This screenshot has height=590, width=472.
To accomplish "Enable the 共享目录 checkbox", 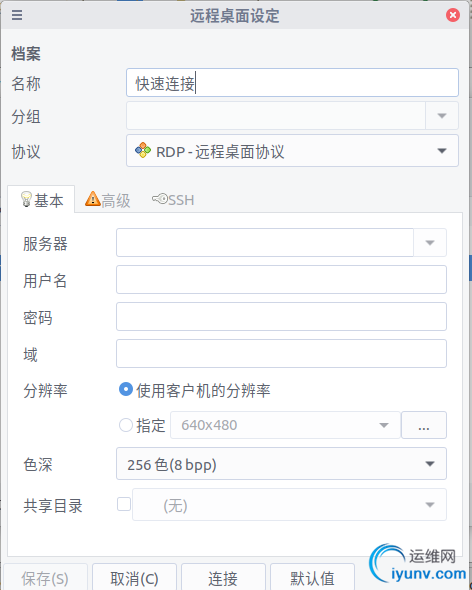I will [124, 504].
